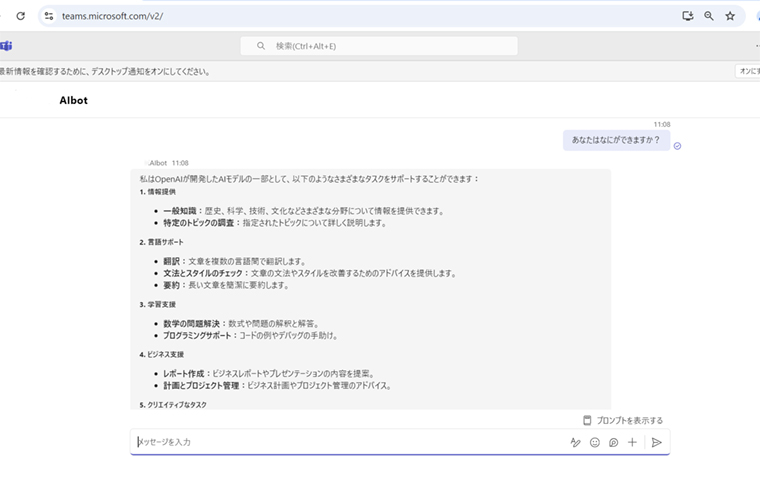Click the send message arrow icon

tap(656, 442)
